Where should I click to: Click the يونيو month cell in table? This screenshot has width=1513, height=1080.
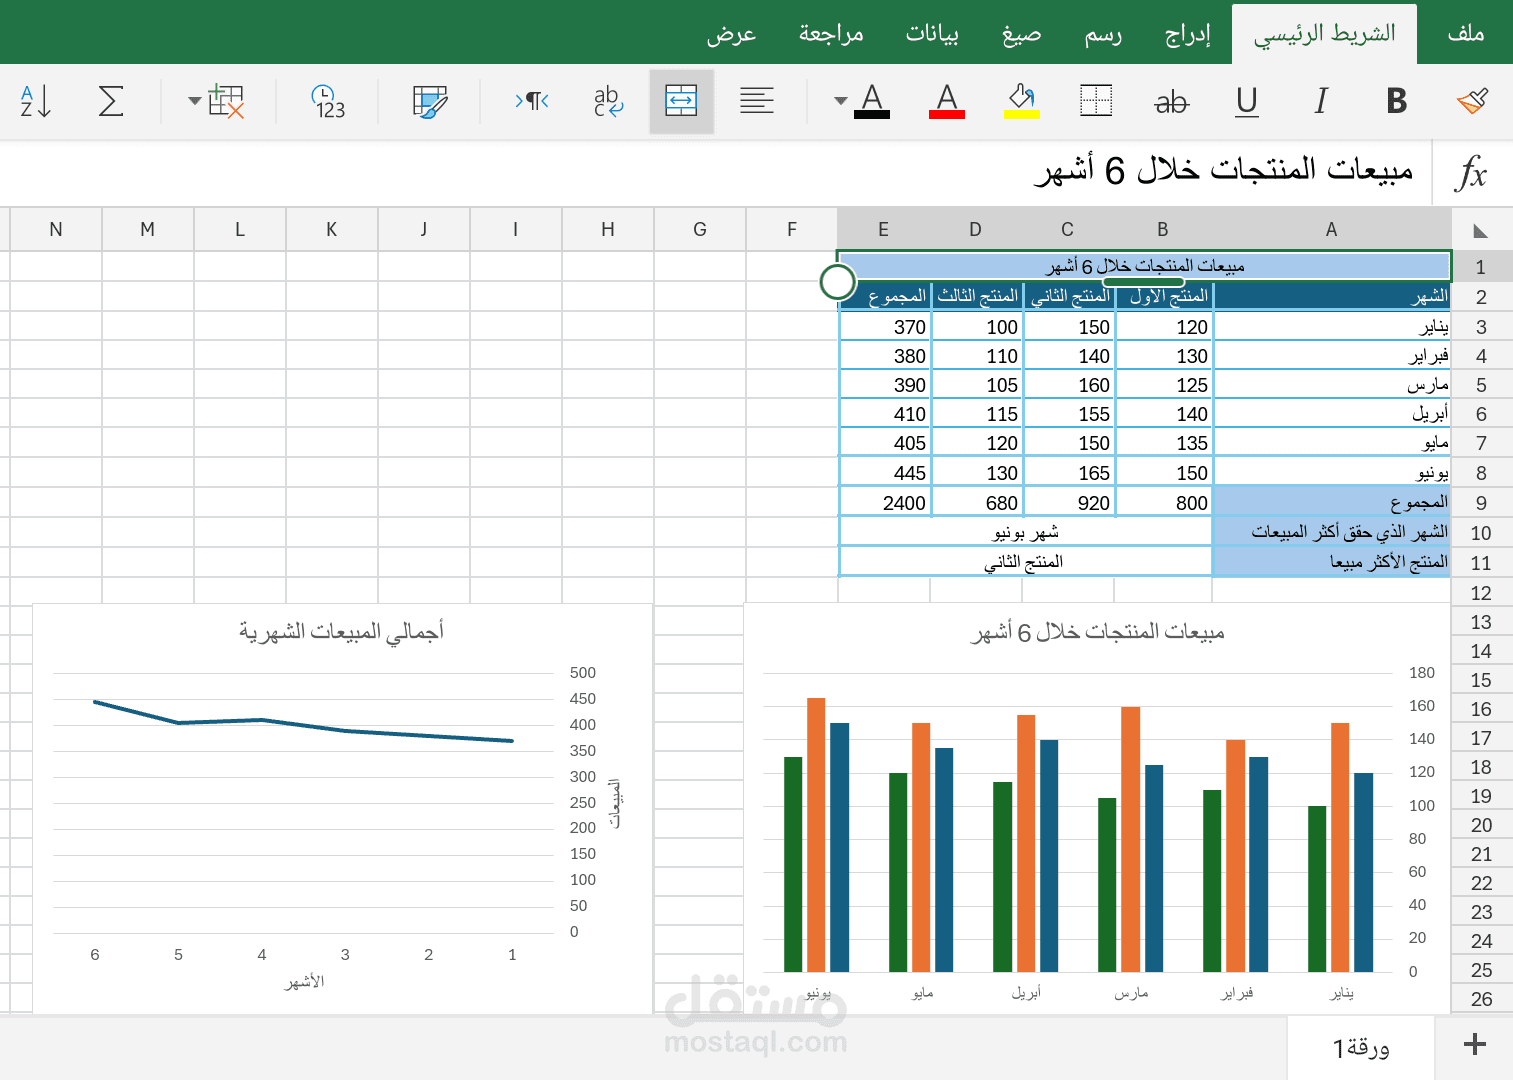coord(1331,473)
